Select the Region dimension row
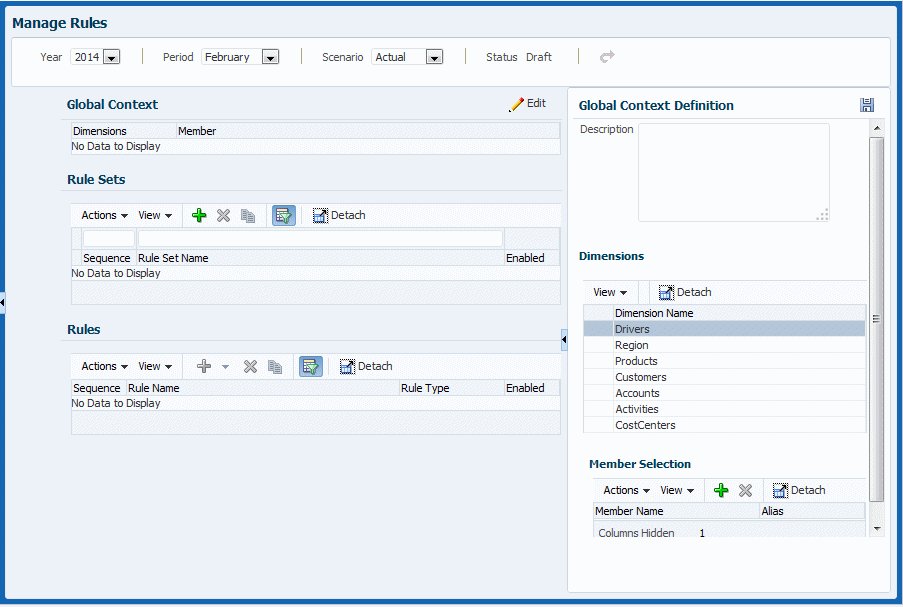This screenshot has width=903, height=607. (724, 345)
